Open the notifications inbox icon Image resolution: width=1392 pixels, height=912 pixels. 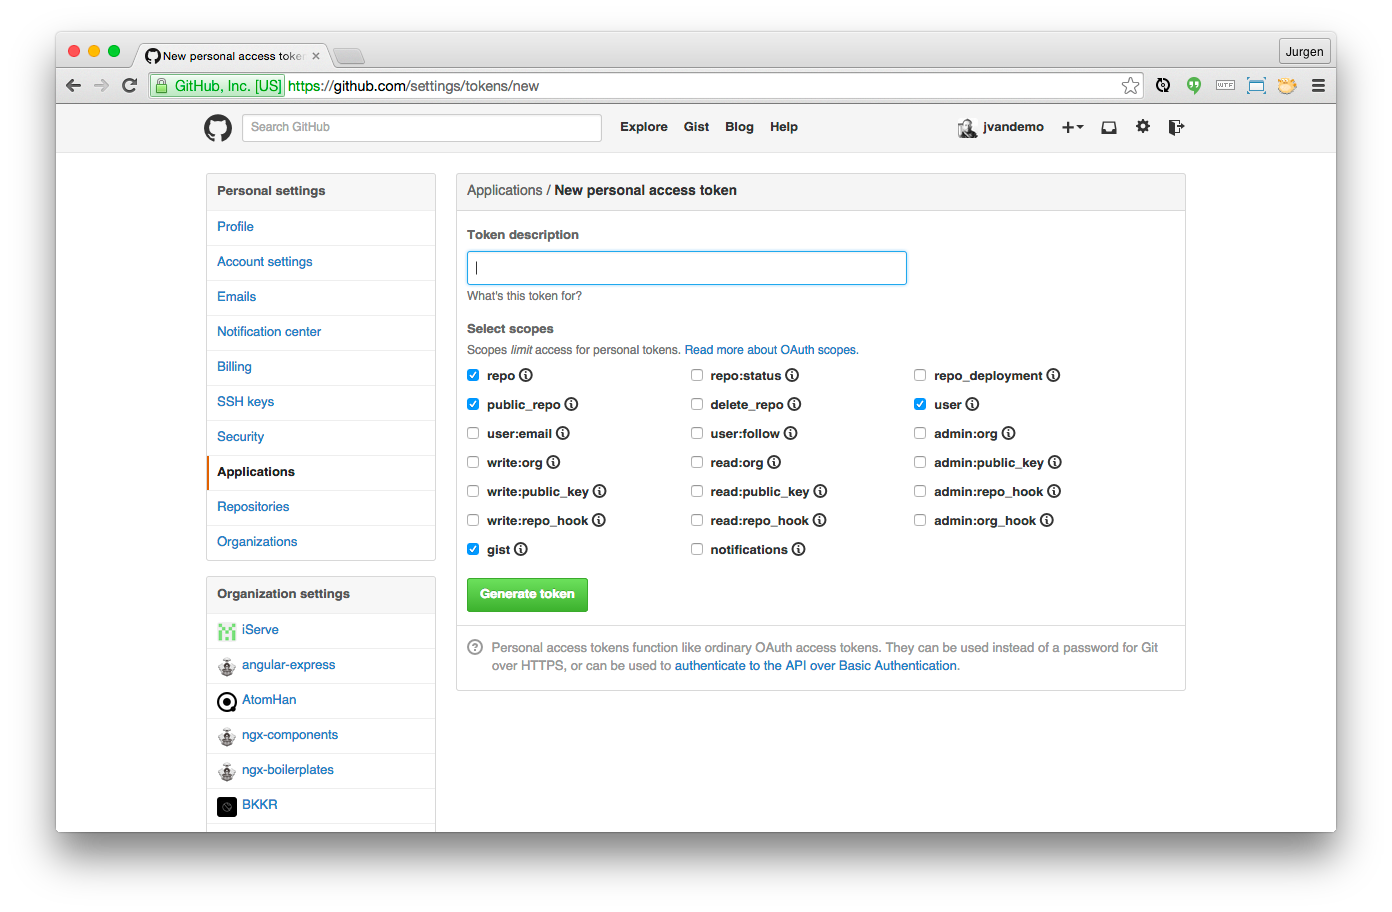click(x=1109, y=127)
